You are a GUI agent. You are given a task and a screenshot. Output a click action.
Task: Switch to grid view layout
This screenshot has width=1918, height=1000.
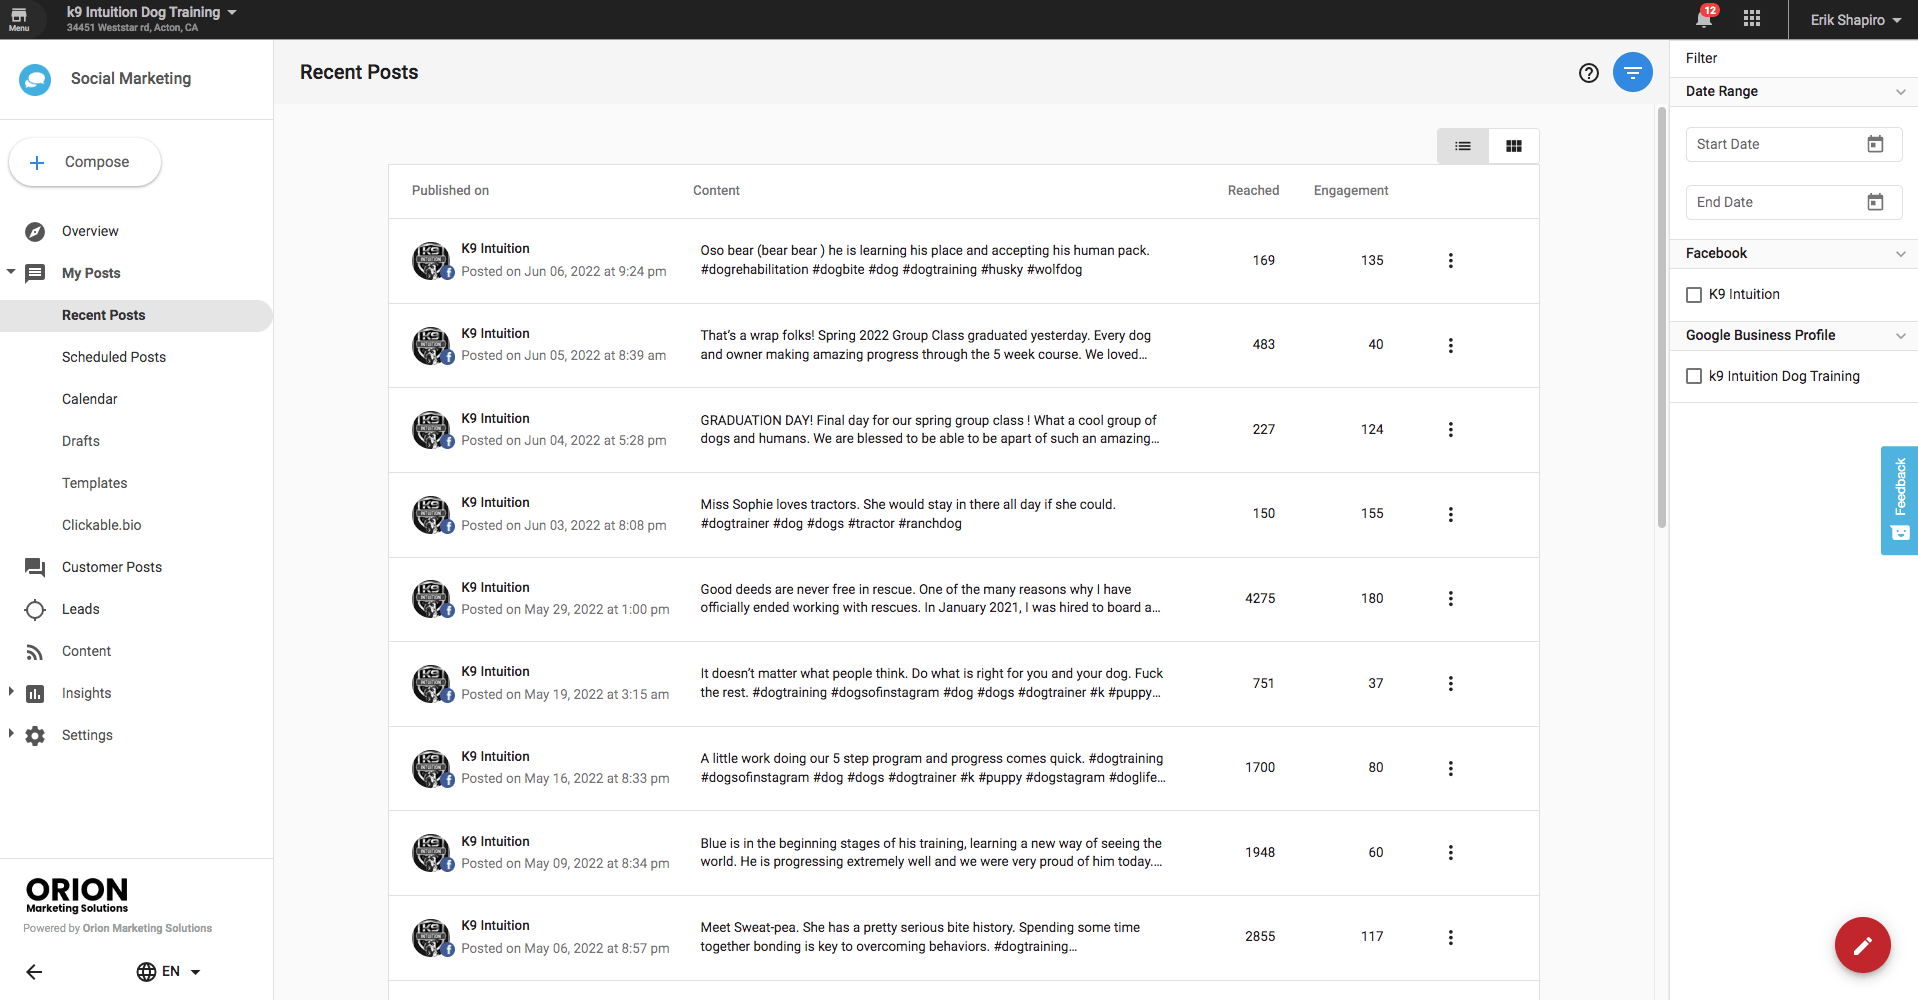point(1514,146)
